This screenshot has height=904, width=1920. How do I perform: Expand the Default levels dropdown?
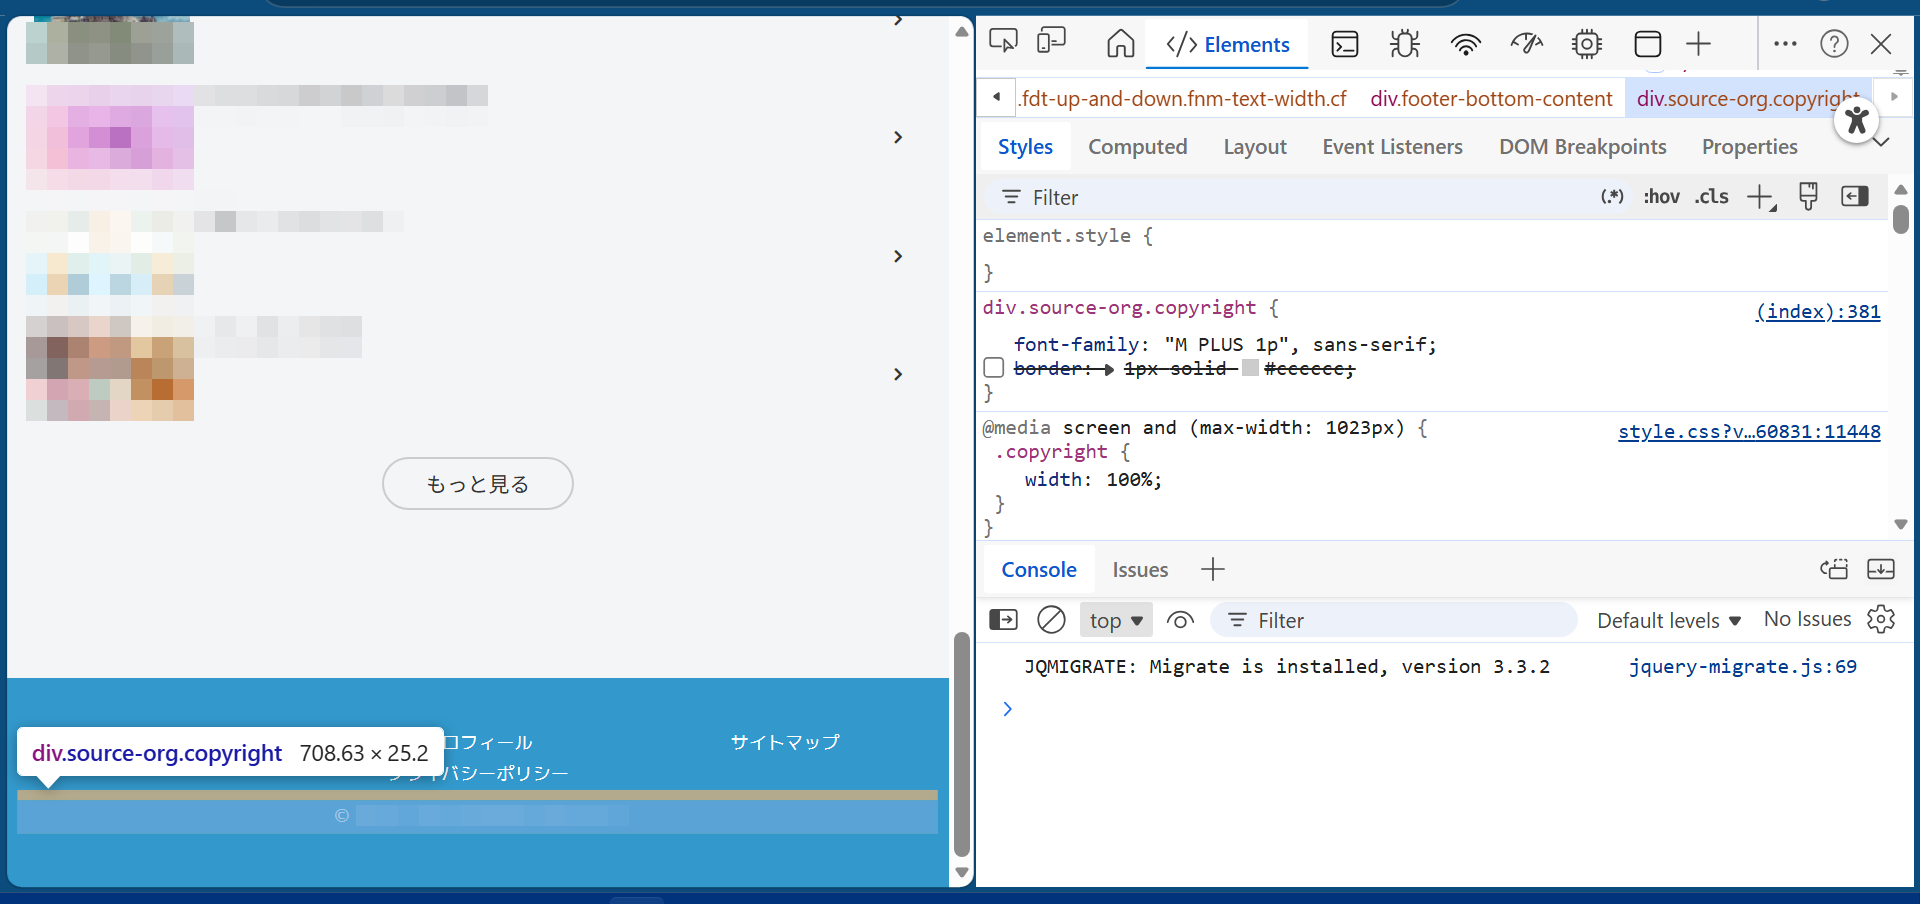tap(1669, 621)
